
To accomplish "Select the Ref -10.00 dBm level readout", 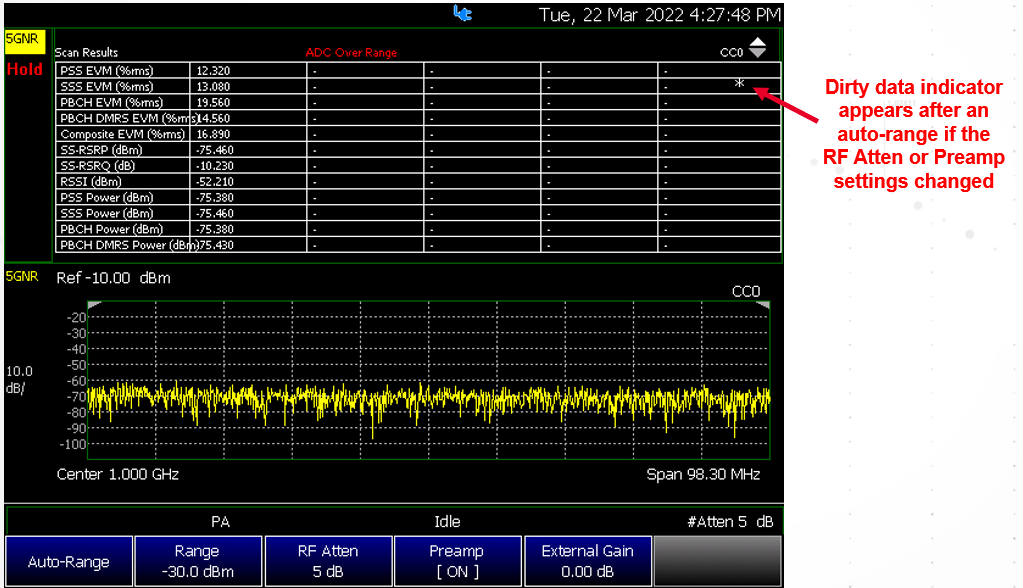I will (x=114, y=278).
